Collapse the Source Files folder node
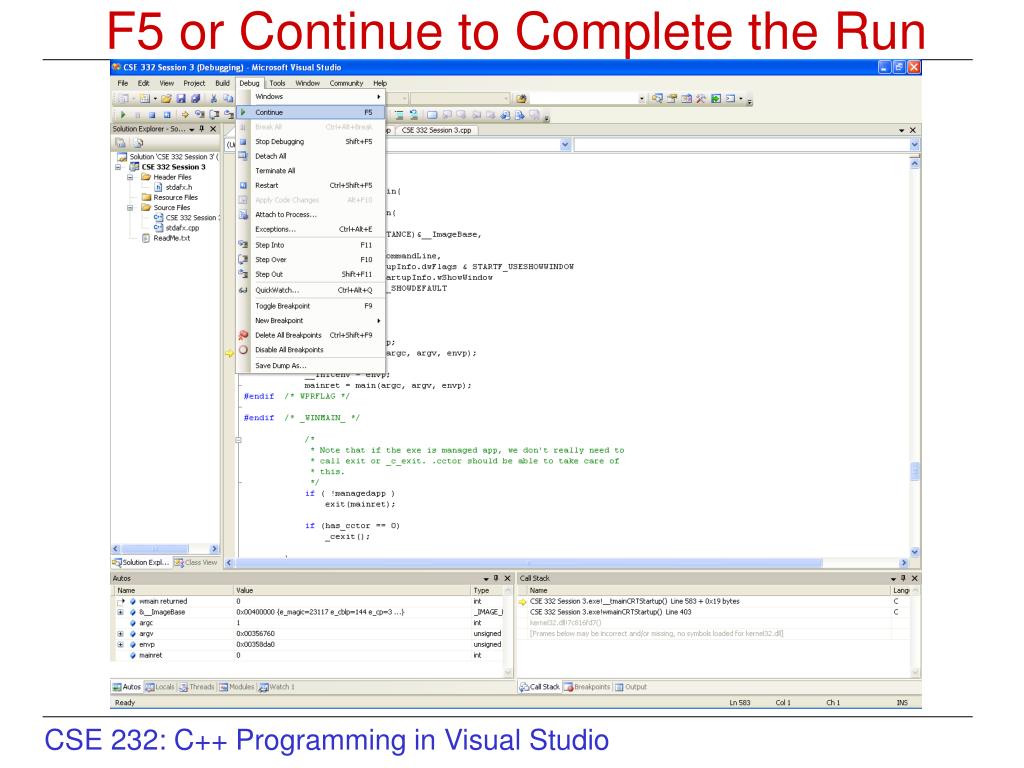 pyautogui.click(x=130, y=208)
